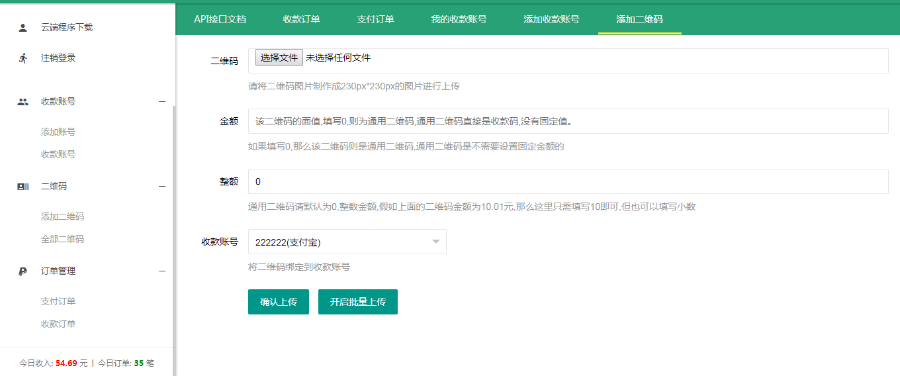Switch to the 我的收款账号 tab

(x=459, y=19)
